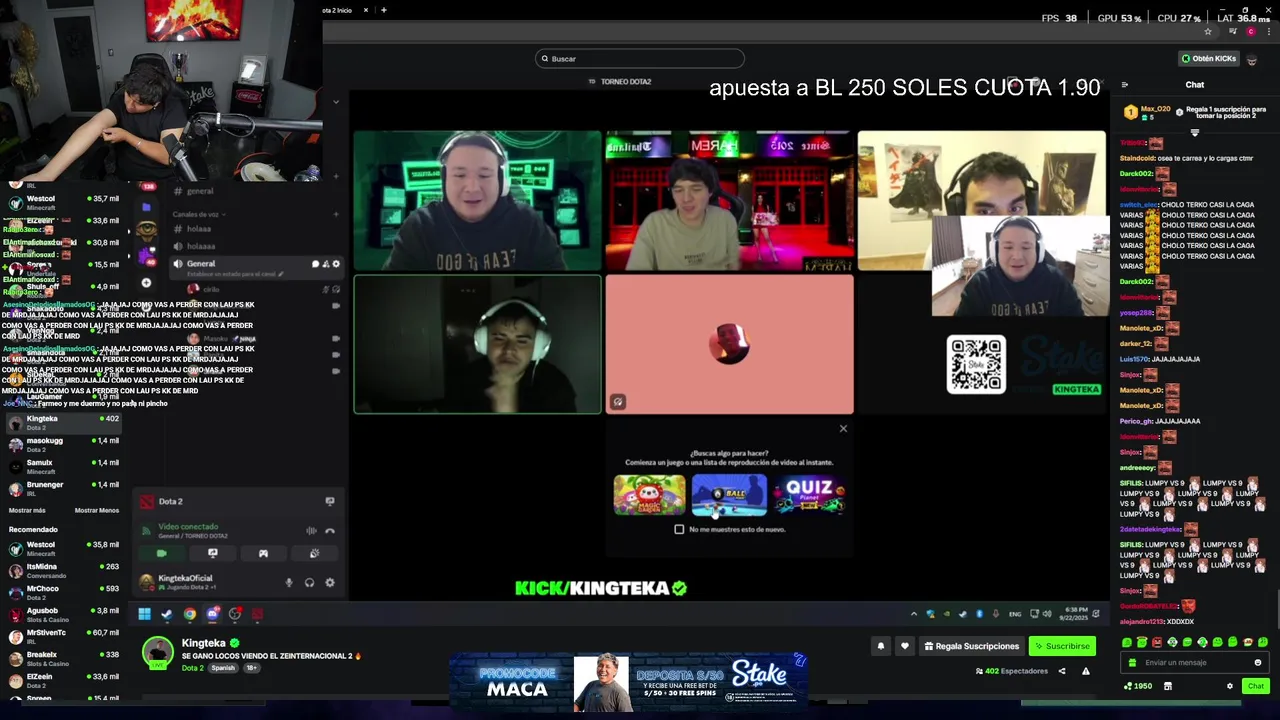
Task: Open General voice channel settings gear
Action: tap(336, 264)
